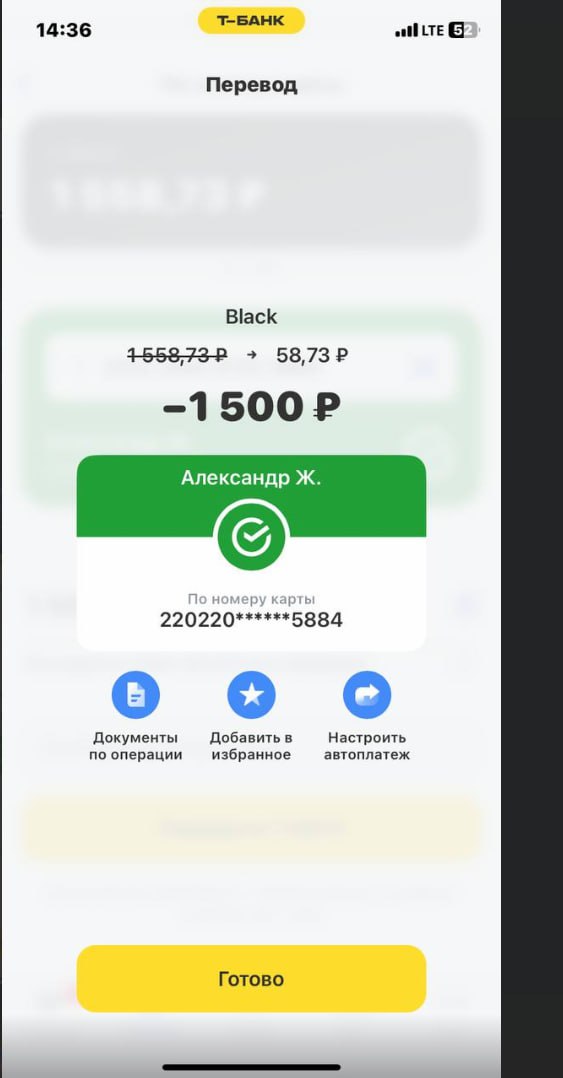The image size is (563, 1078).
Task: Tap the green Sber checkmark logo
Action: click(252, 538)
